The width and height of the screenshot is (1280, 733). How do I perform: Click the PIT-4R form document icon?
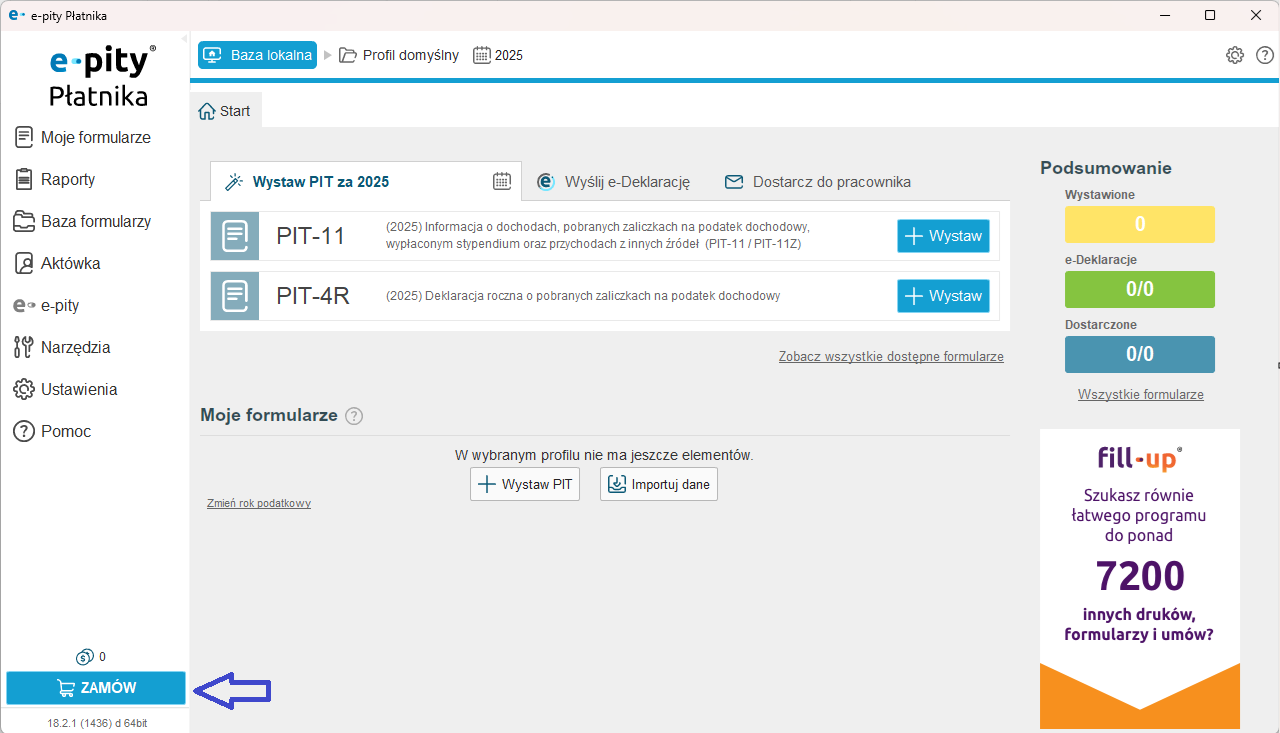point(235,296)
